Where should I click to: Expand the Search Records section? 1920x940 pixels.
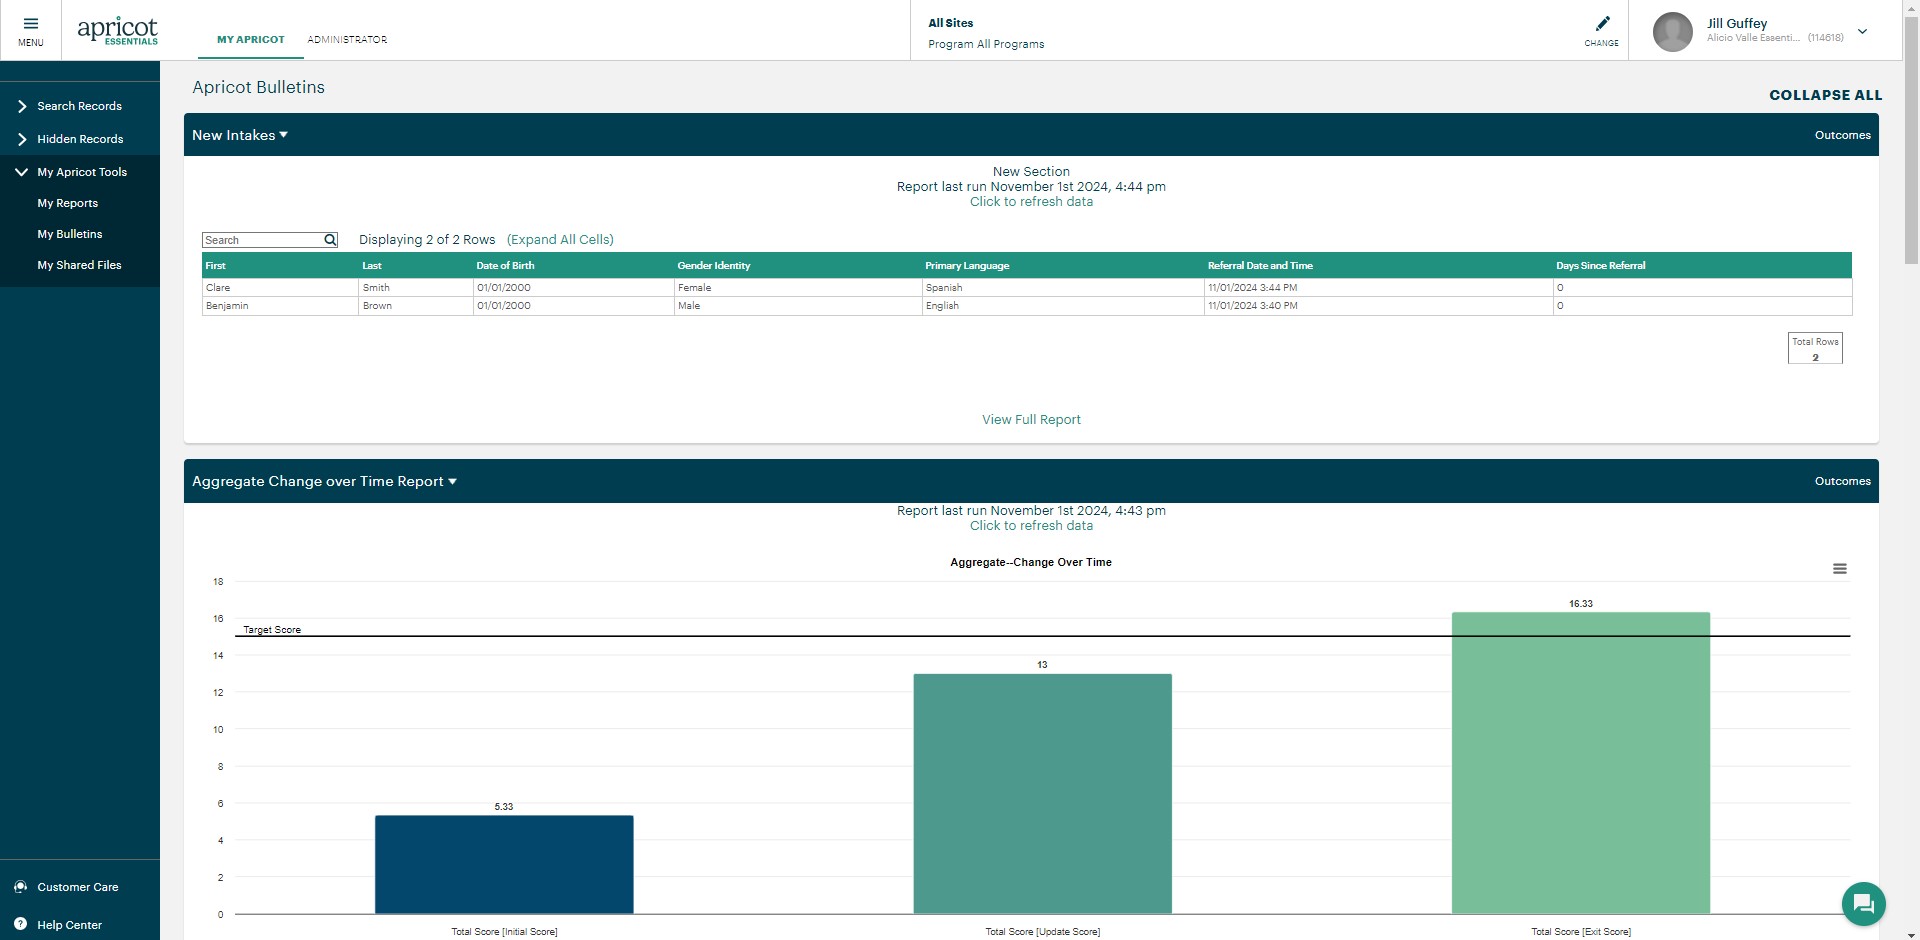[x=80, y=106]
